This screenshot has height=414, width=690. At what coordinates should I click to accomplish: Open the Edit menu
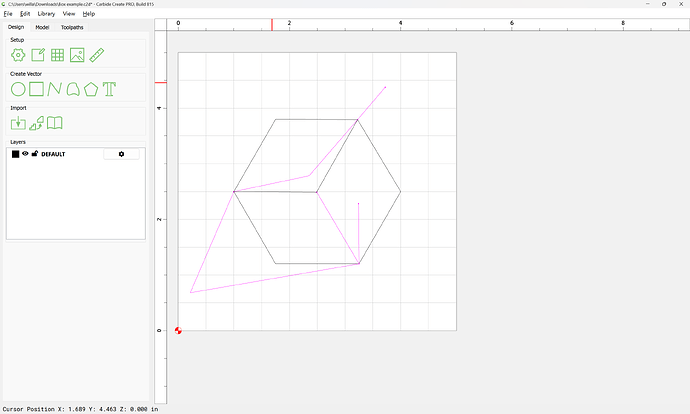pyautogui.click(x=25, y=14)
